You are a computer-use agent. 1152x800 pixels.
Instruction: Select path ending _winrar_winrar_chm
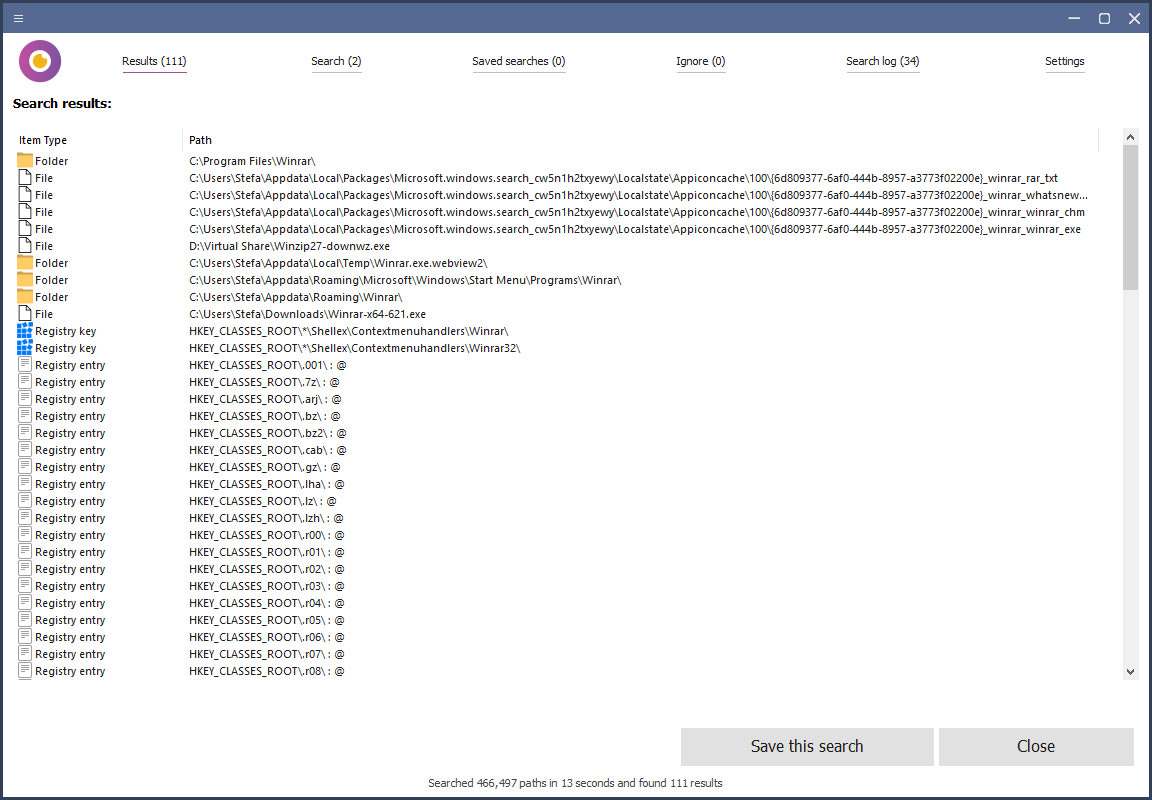pyautogui.click(x=637, y=212)
